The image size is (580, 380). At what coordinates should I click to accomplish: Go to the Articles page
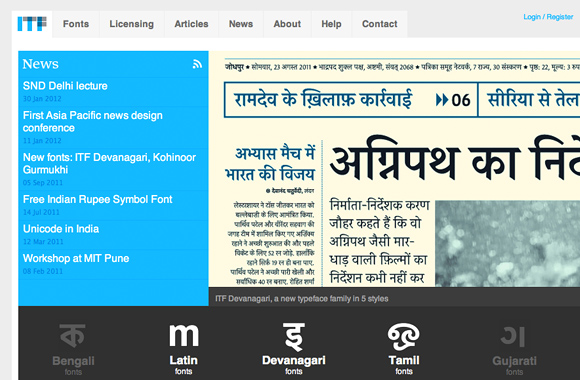(191, 24)
